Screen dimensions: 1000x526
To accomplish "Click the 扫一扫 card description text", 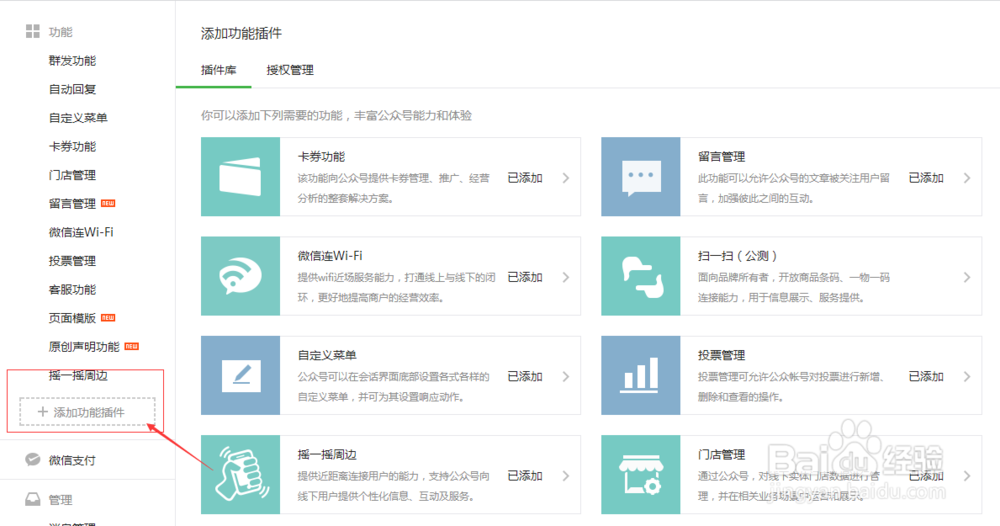I will tap(794, 288).
